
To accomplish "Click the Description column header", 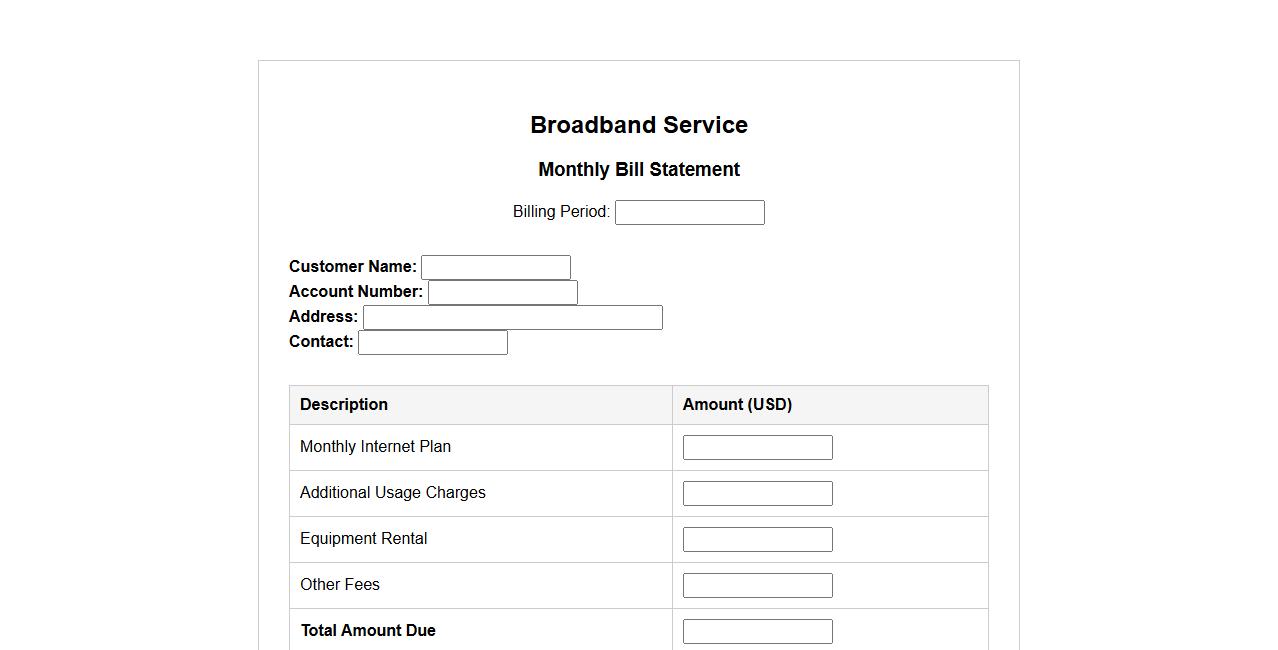I will click(344, 405).
